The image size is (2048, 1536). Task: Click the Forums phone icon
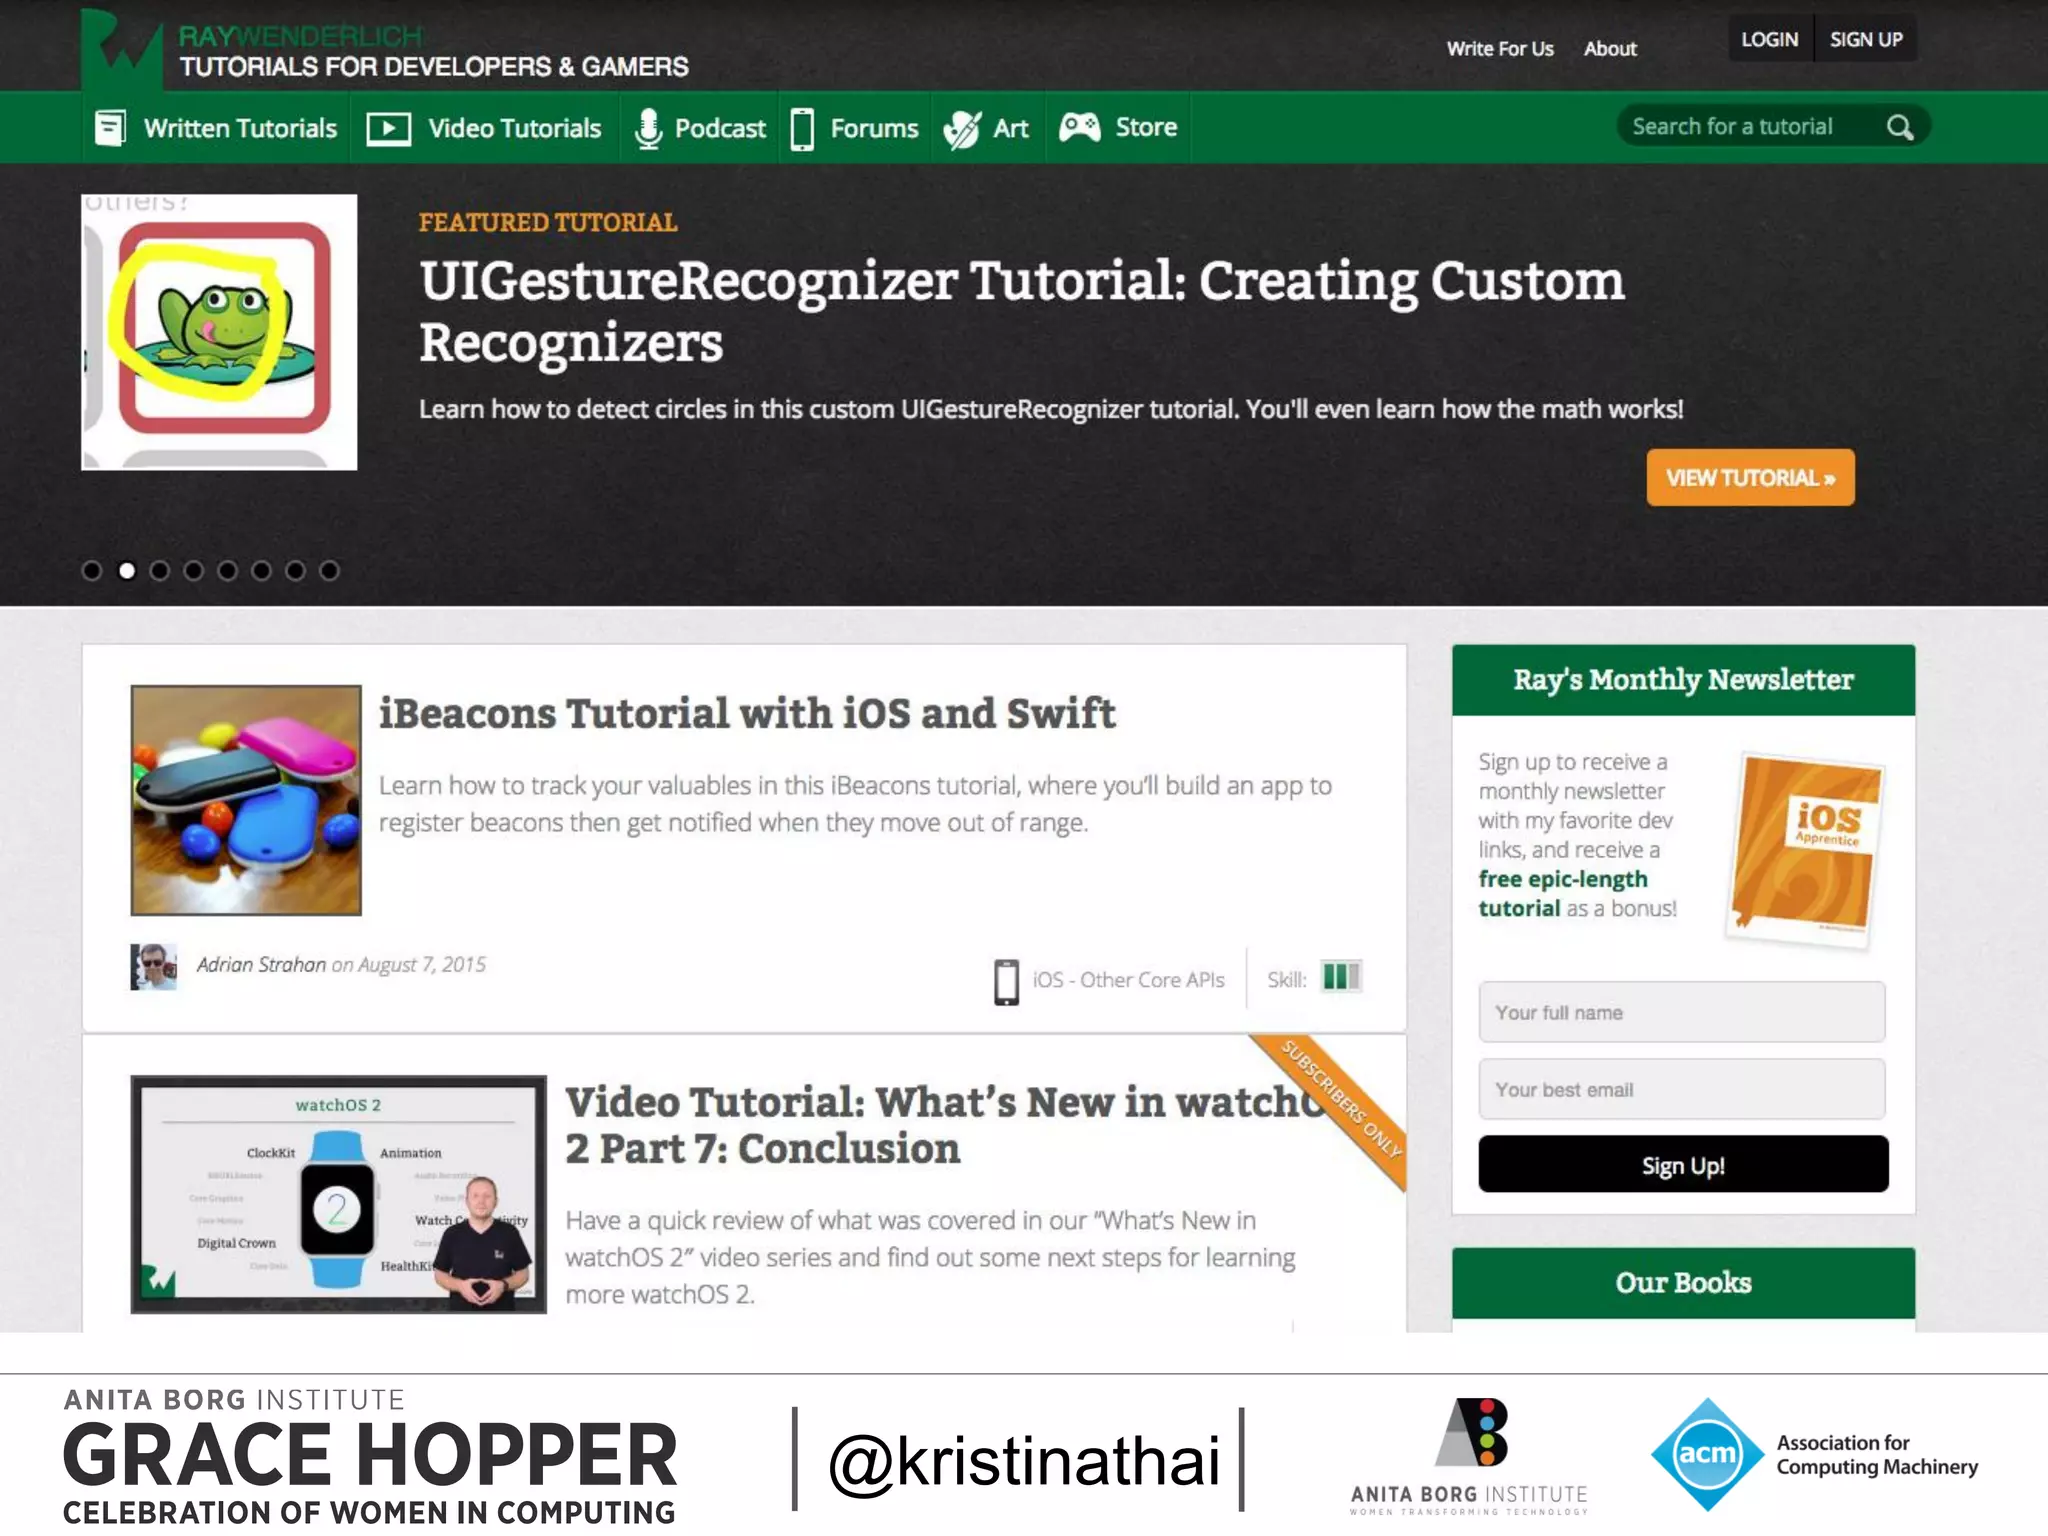point(802,129)
